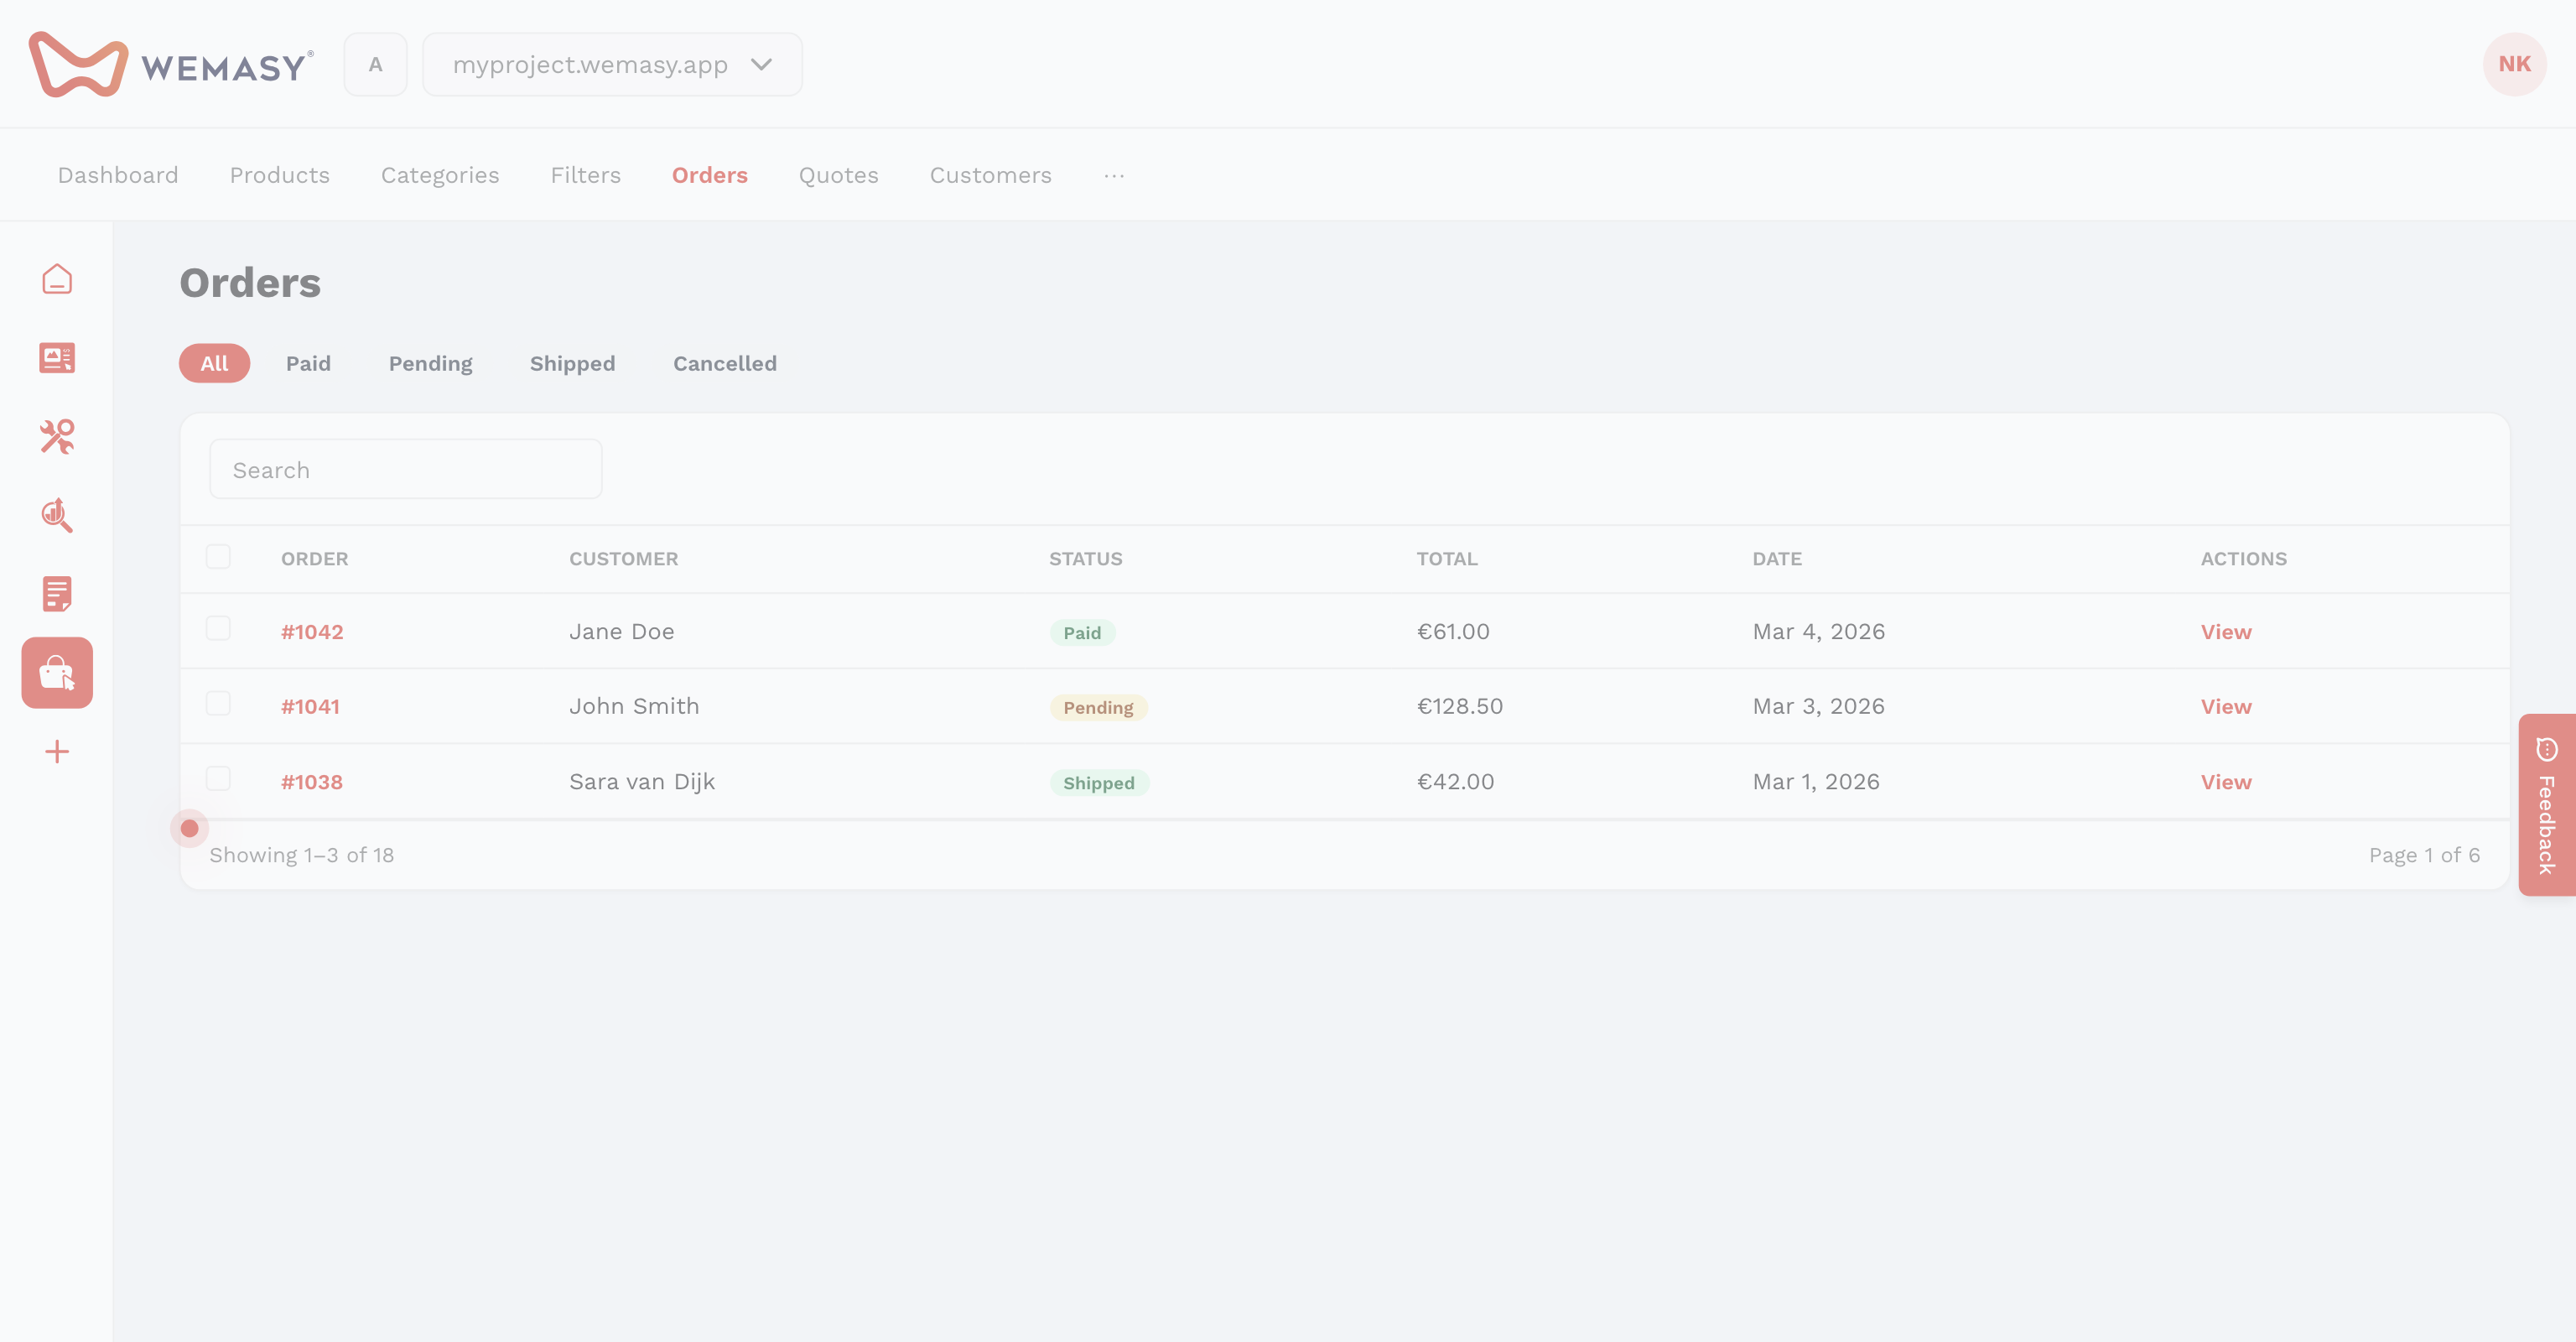Click the TOTAL column header

pos(1447,559)
